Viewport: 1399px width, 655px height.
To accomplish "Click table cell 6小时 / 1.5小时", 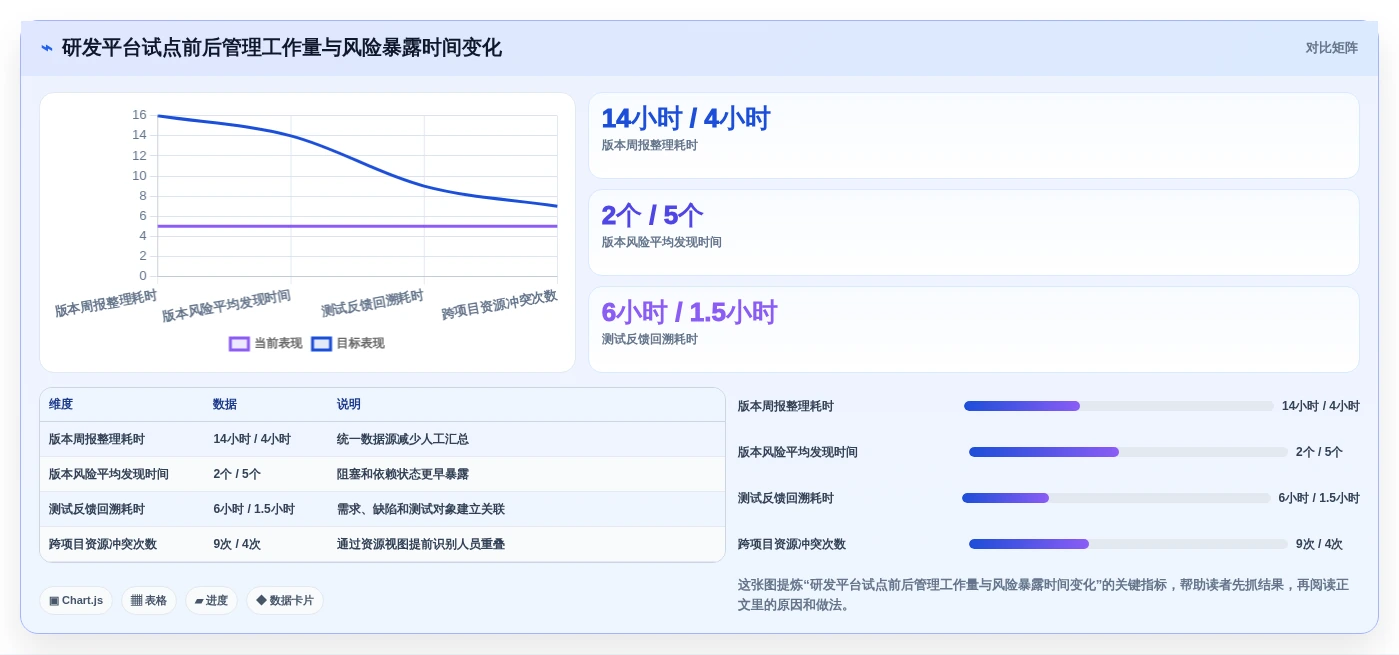I will click(254, 509).
